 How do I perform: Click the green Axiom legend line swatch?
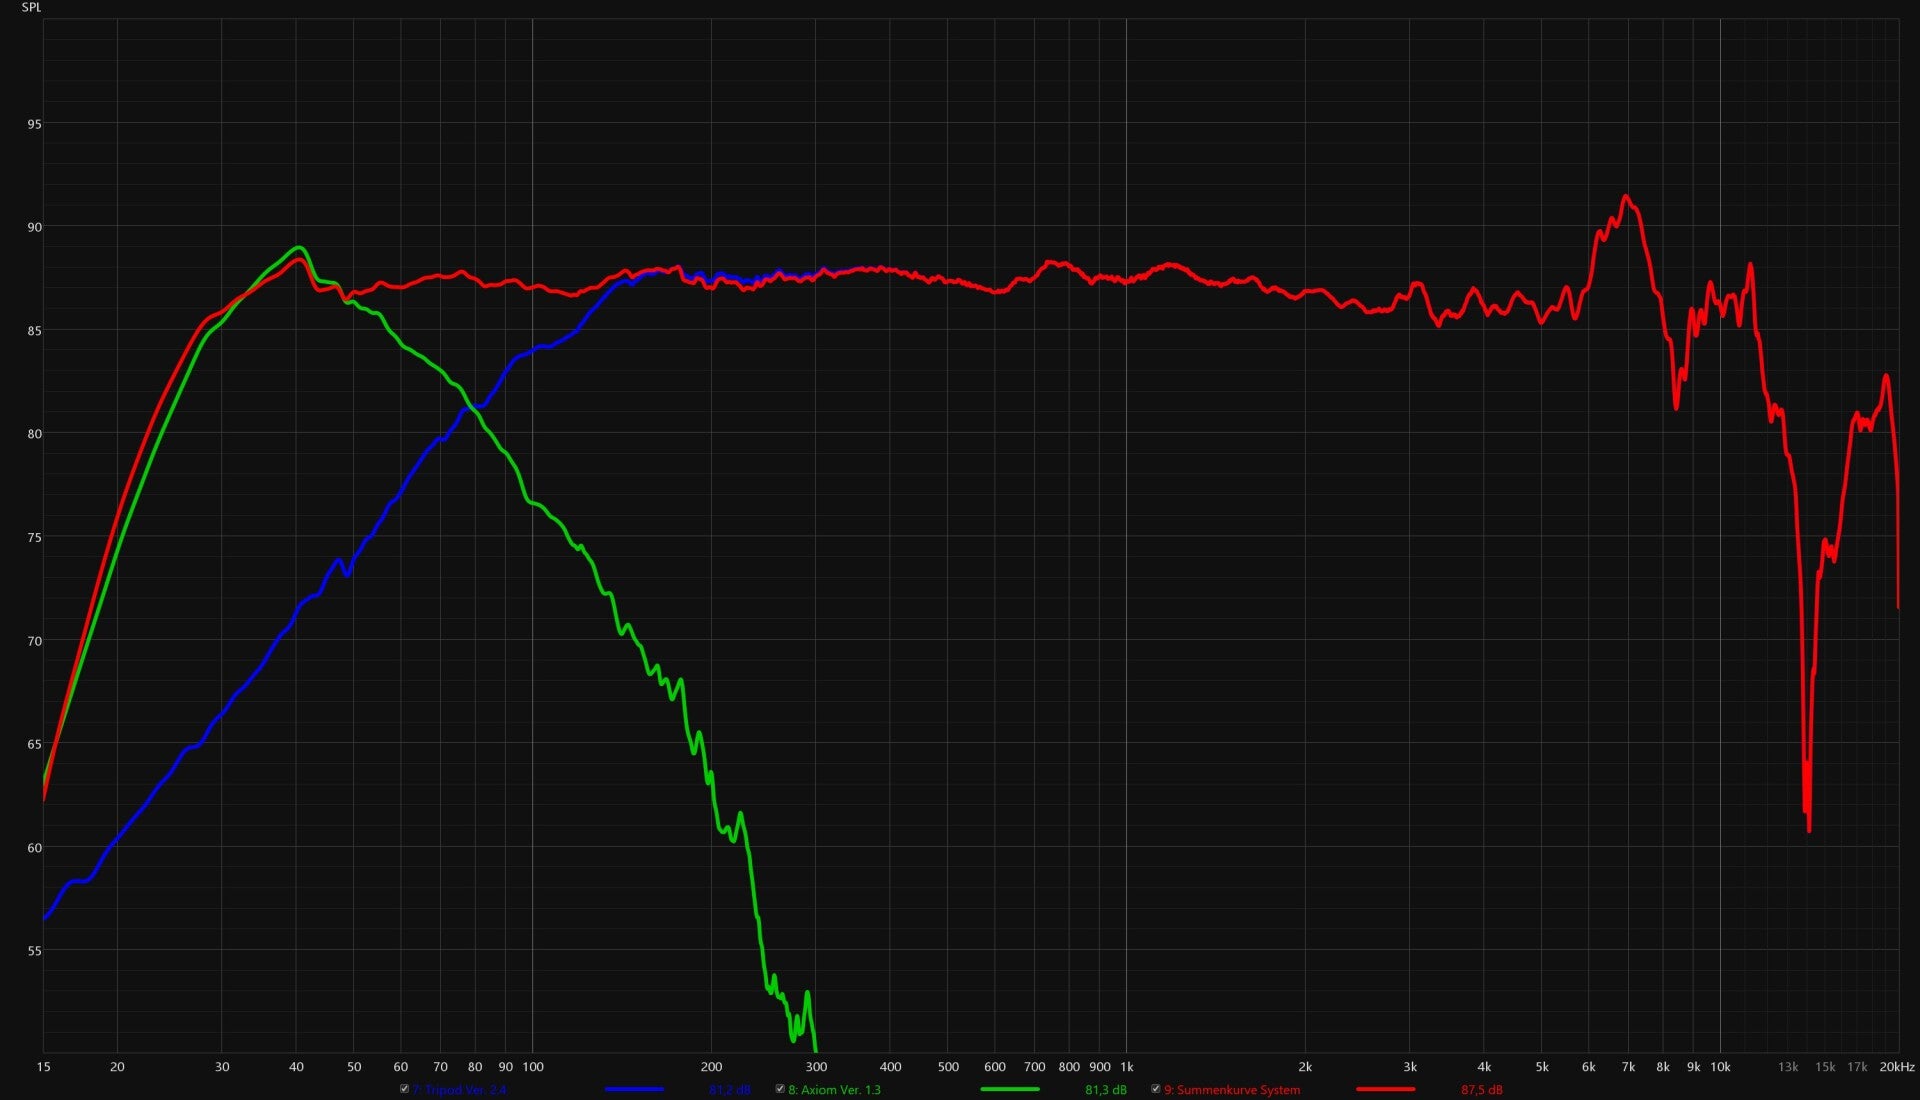(1010, 1090)
